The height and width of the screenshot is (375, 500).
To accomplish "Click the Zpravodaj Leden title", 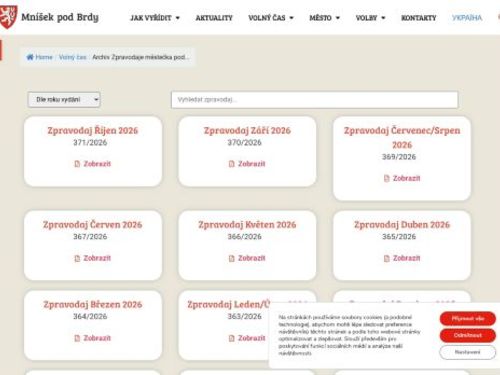I will coord(229,305).
